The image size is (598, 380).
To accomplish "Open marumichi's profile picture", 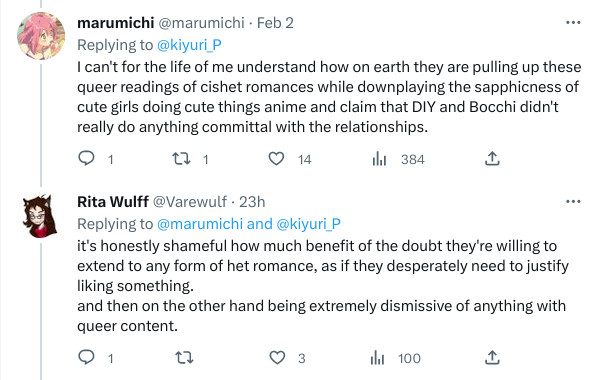I will coord(41,36).
